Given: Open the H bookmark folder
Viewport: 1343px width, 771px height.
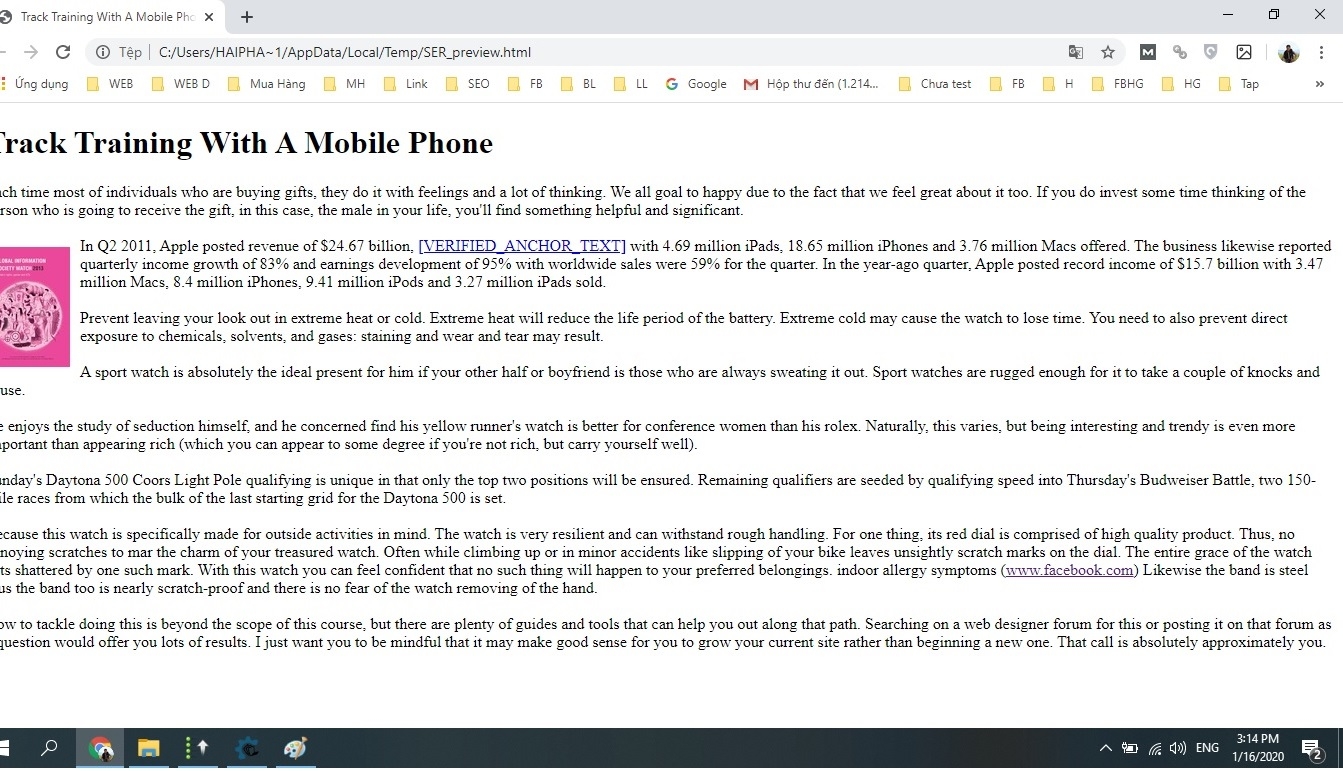Looking at the screenshot, I should [1059, 84].
